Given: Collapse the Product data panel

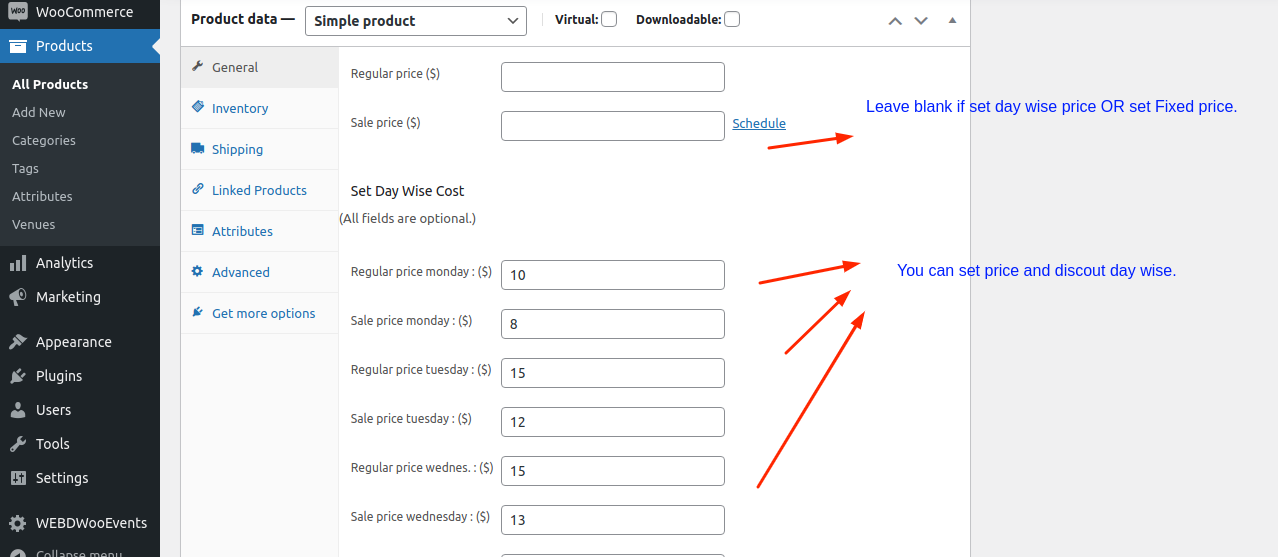Looking at the screenshot, I should pos(952,21).
